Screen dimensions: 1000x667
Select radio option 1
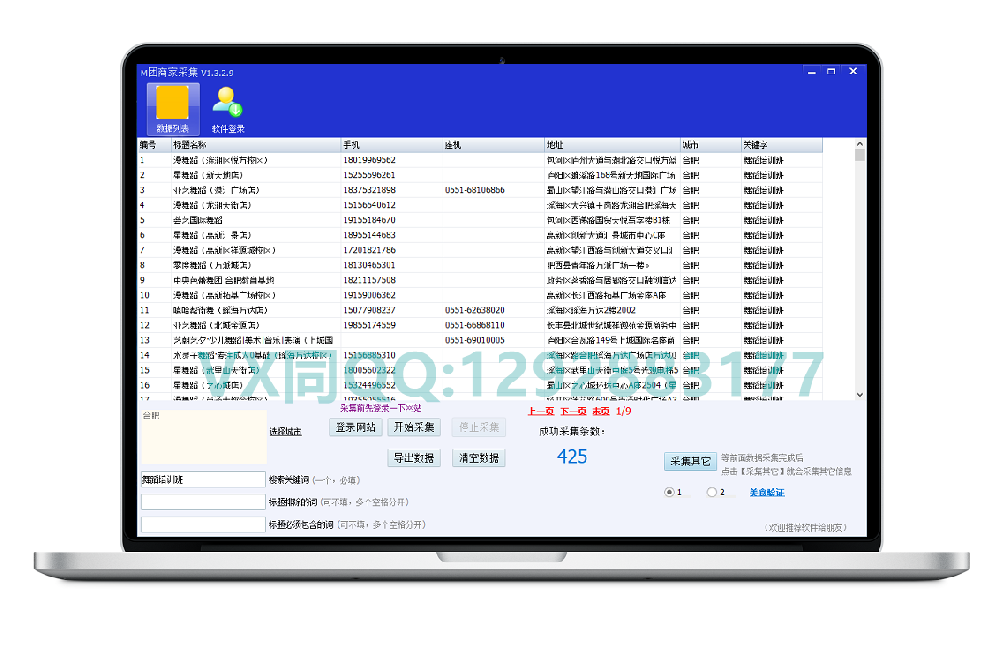(x=669, y=492)
